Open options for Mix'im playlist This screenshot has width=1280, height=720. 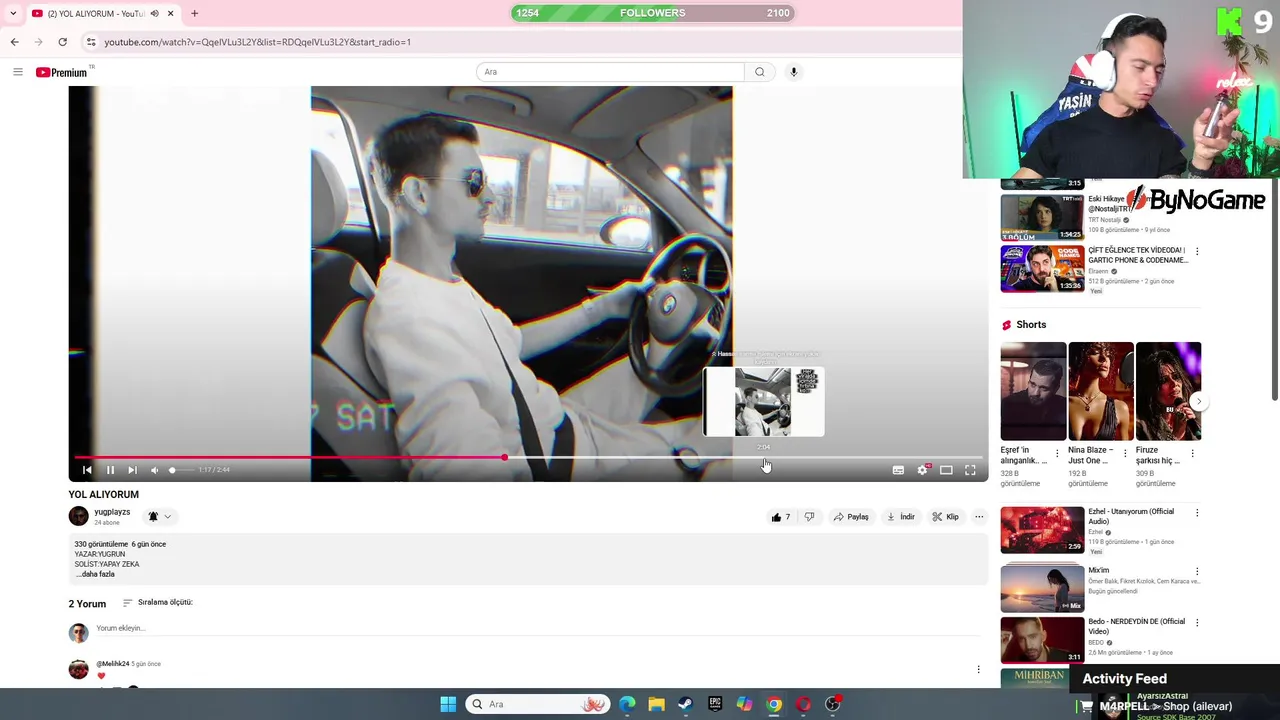point(1197,572)
